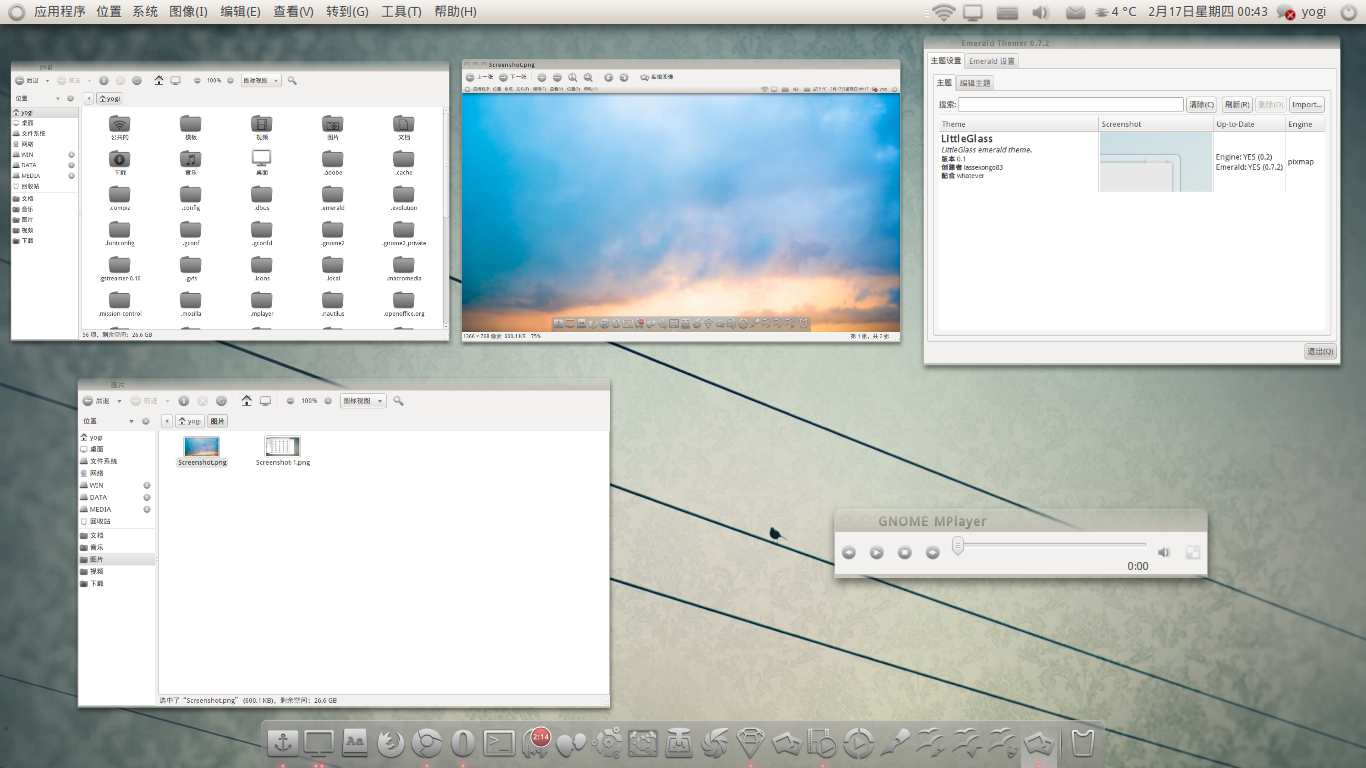Go to next image with 下一张

[x=513, y=77]
